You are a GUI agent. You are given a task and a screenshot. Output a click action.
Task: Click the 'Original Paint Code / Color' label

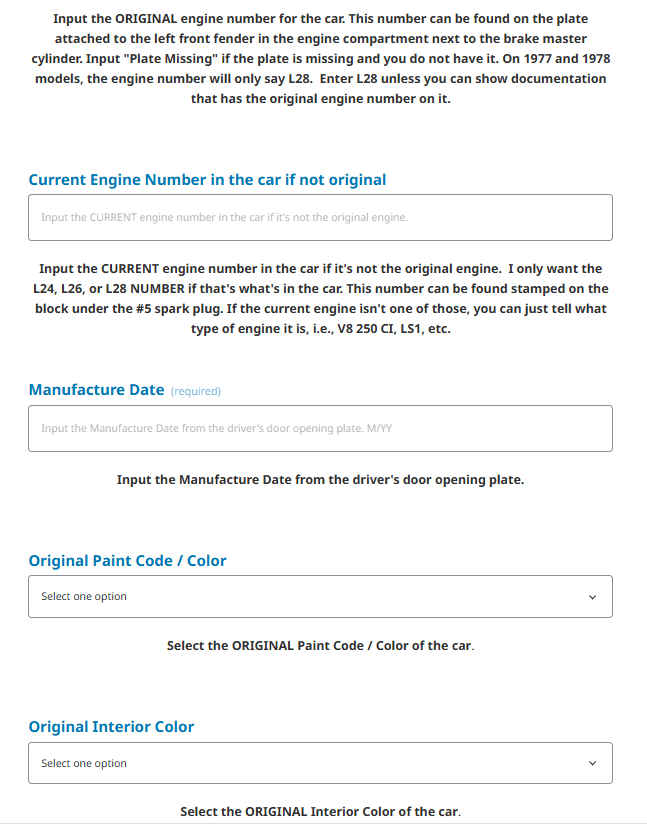[x=127, y=561]
